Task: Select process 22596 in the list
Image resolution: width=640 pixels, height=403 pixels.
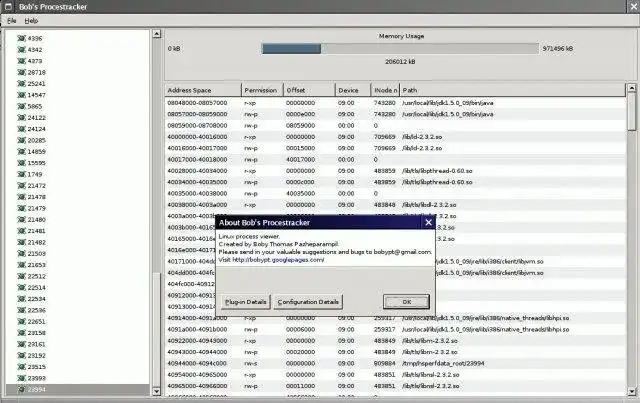Action: (36, 310)
